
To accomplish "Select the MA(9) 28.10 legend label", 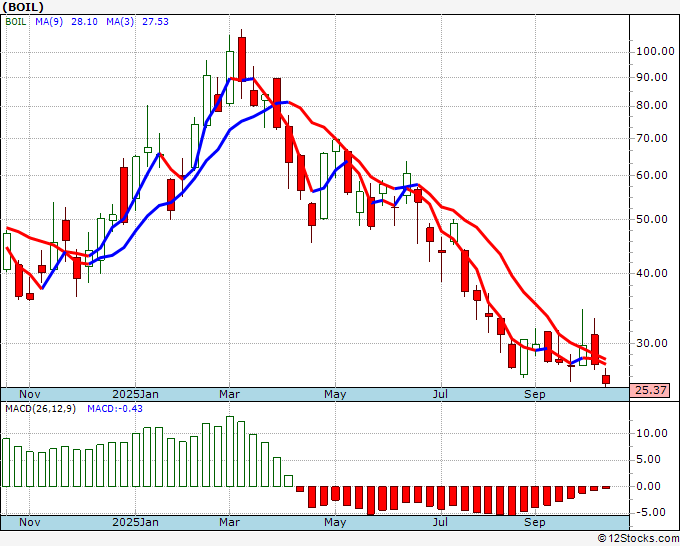I will point(56,22).
